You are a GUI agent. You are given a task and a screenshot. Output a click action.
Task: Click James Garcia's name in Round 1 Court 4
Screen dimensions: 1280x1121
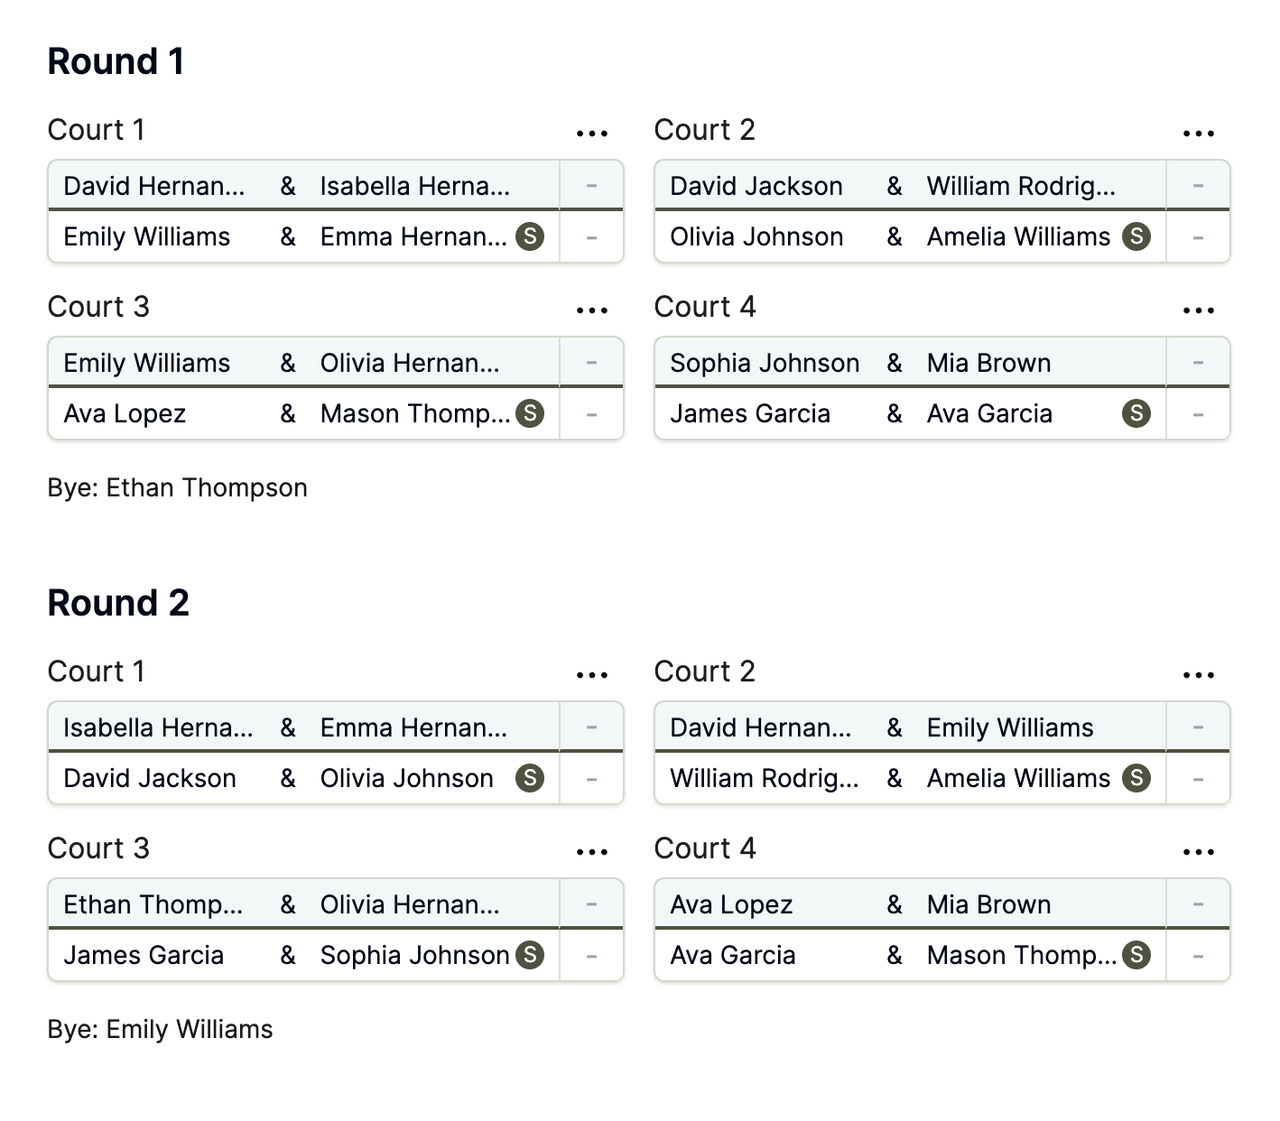(750, 414)
